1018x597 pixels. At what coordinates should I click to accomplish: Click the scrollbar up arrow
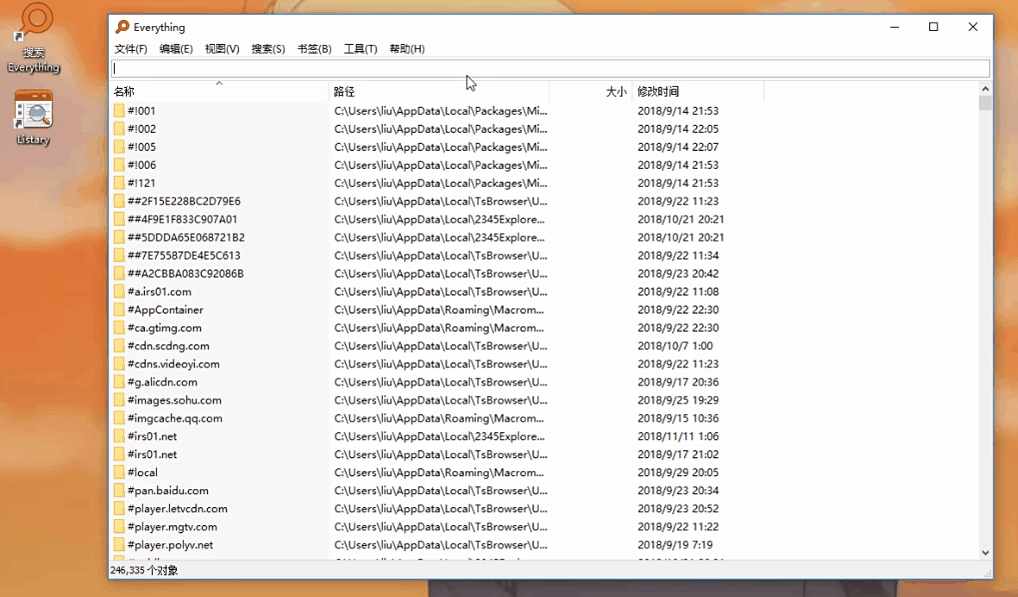point(986,88)
